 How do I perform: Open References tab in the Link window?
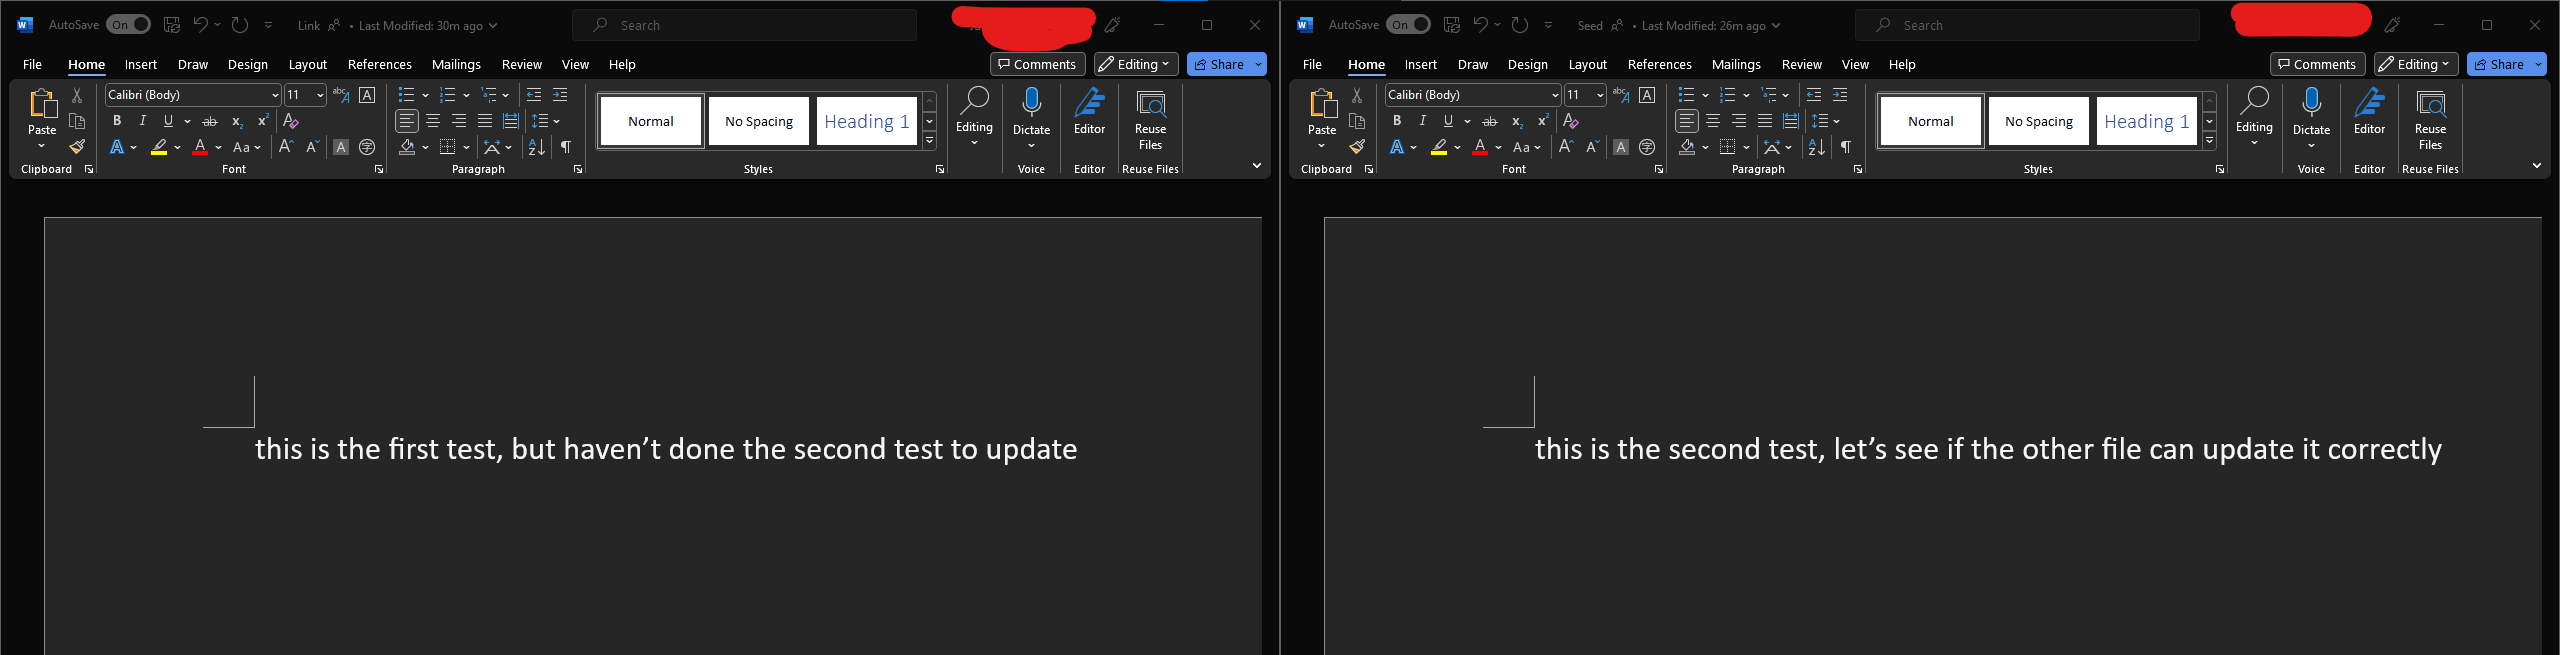coord(380,64)
